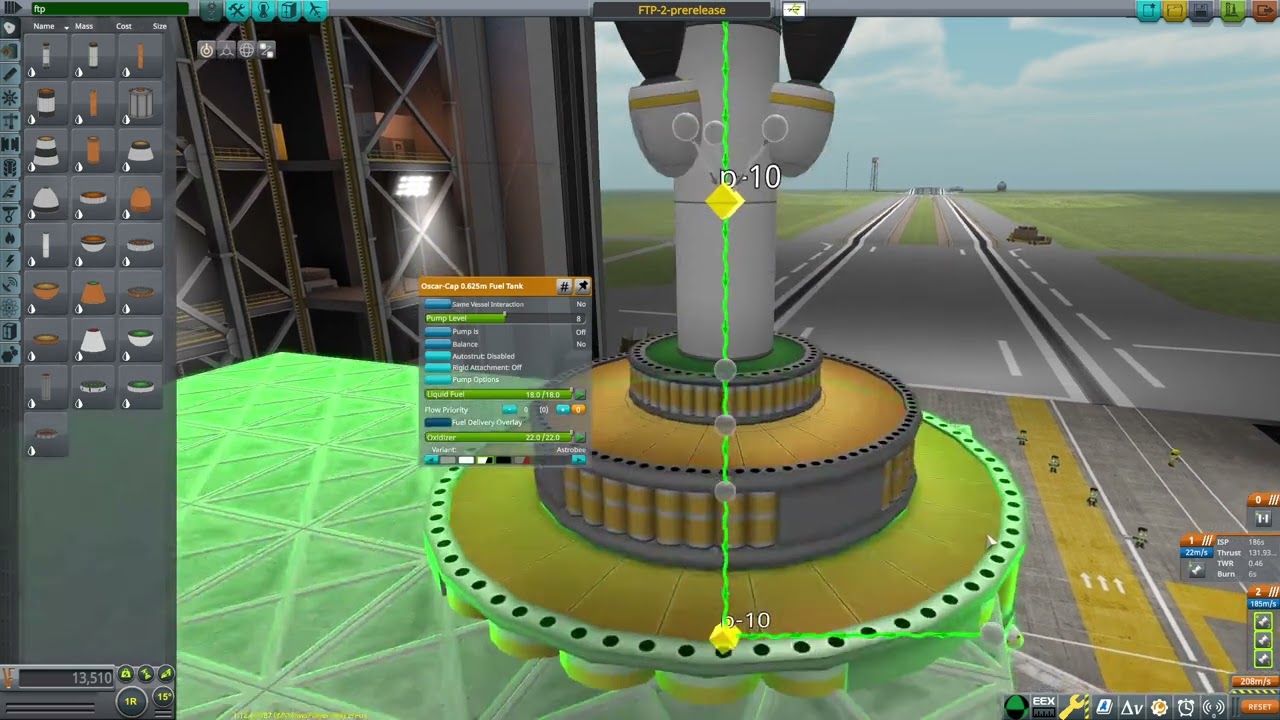Viewport: 1280px width, 720px height.
Task: Sort parts by Size
Action: (160, 27)
